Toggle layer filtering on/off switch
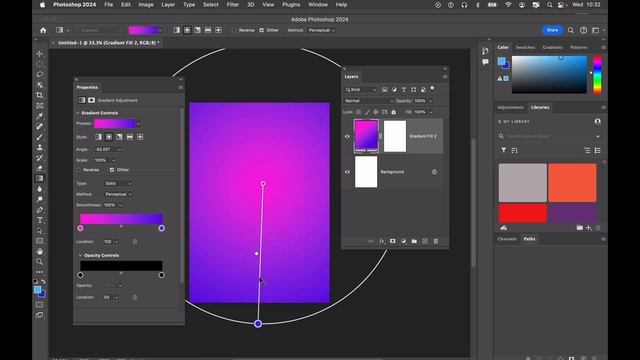 [432, 89]
